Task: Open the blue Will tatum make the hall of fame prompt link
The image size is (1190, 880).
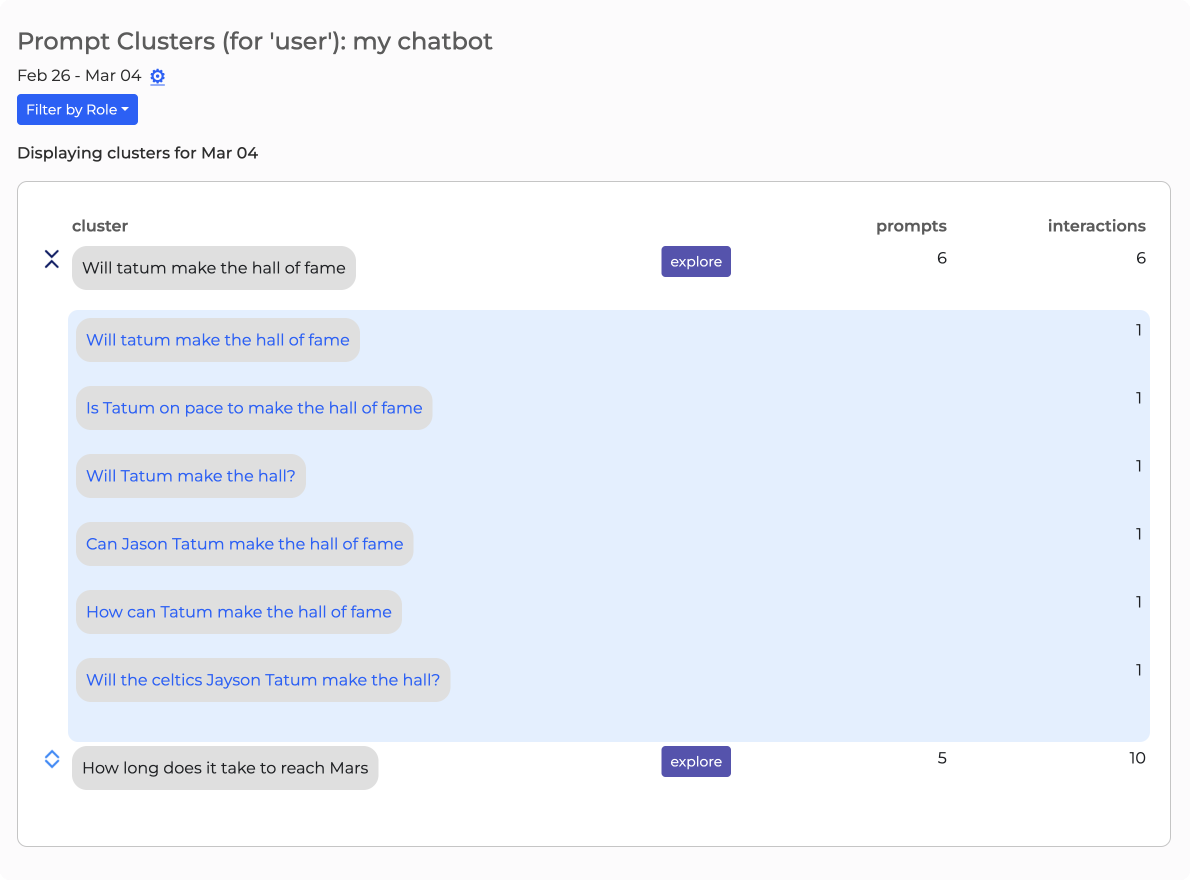Action: point(217,340)
